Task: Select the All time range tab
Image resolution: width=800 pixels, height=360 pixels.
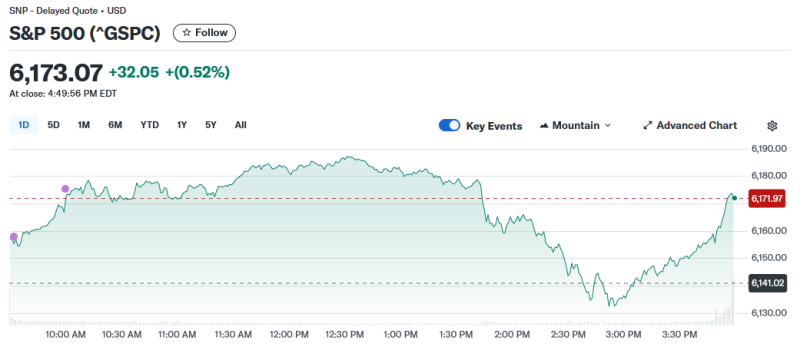Action: coord(241,125)
